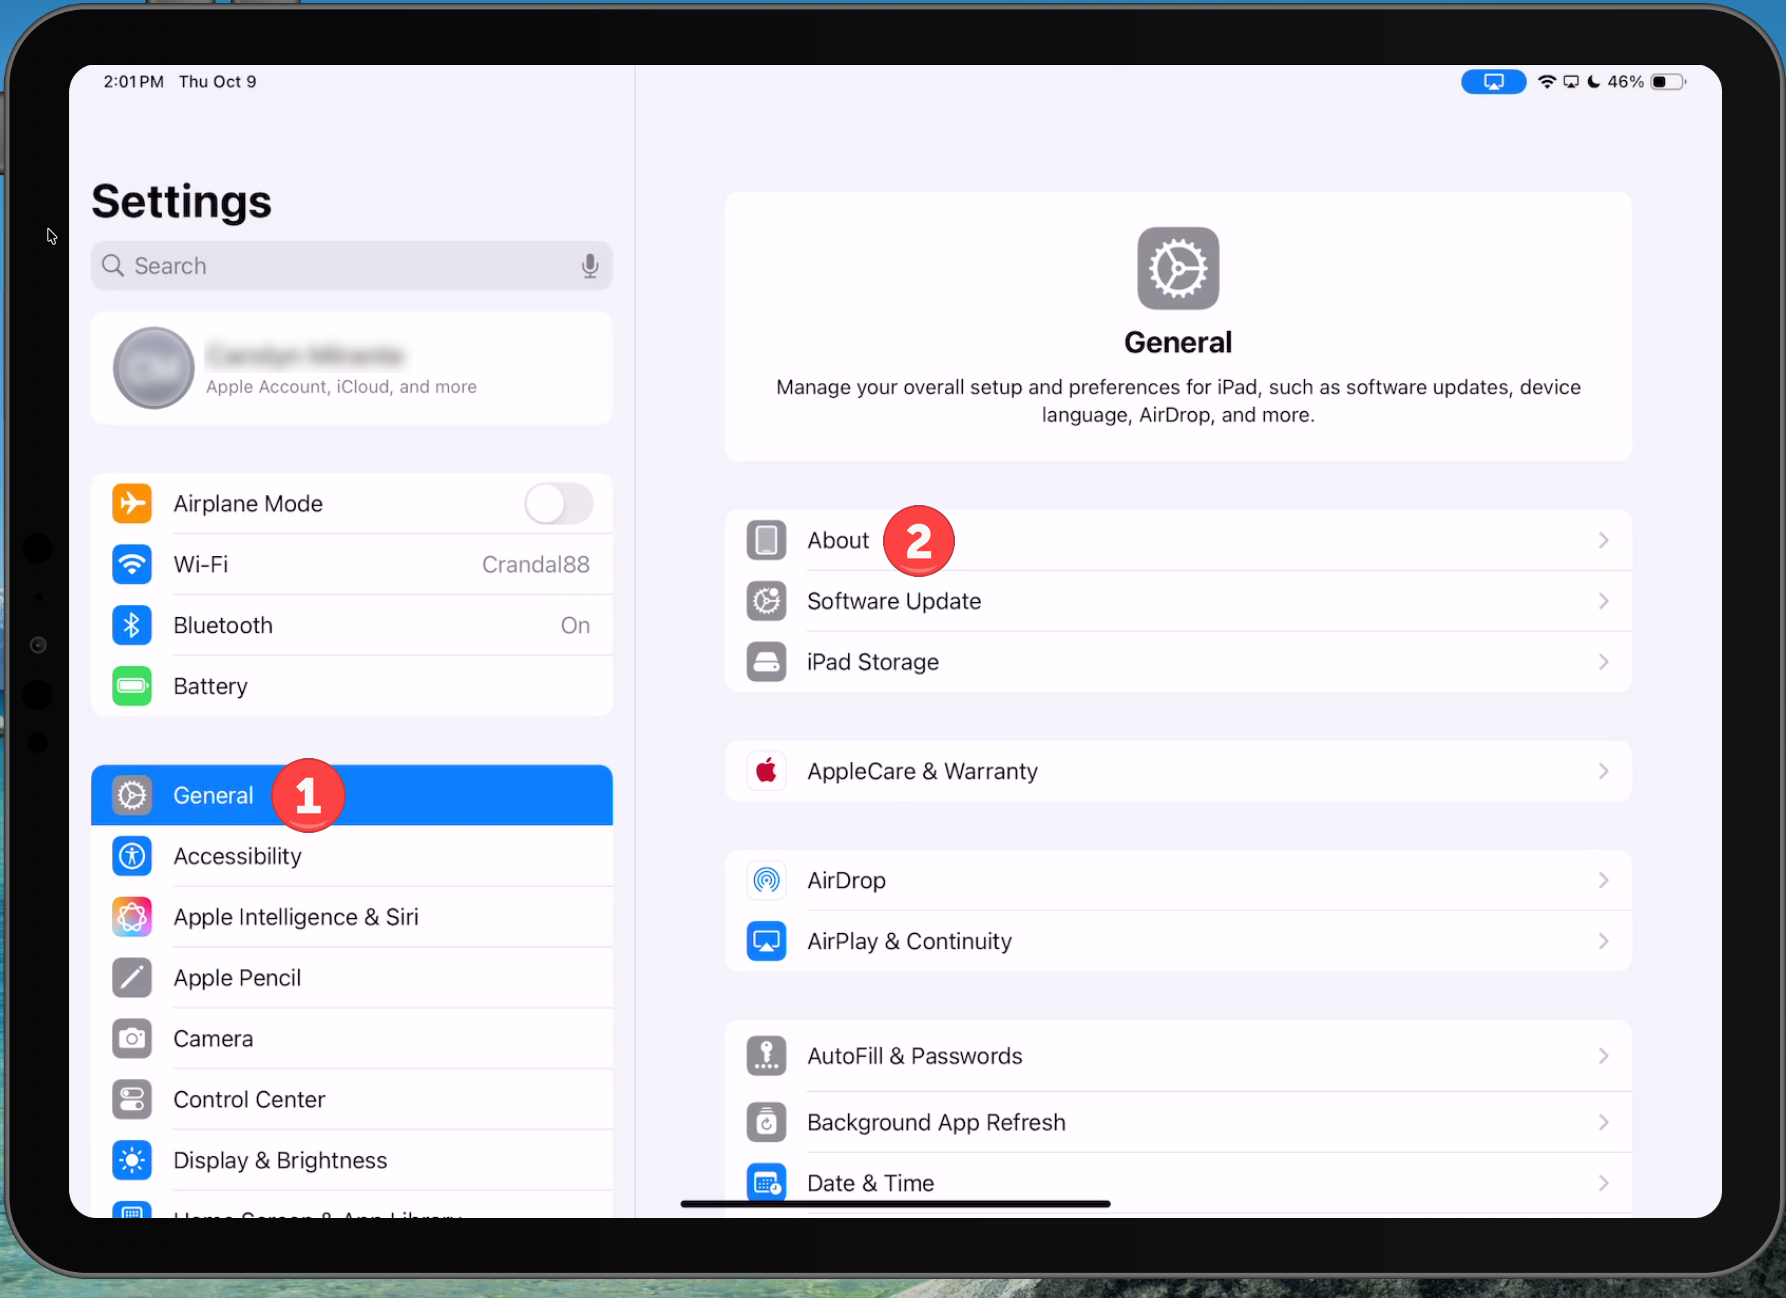Expand the AutoFill & Passwords chevron

point(1603,1056)
